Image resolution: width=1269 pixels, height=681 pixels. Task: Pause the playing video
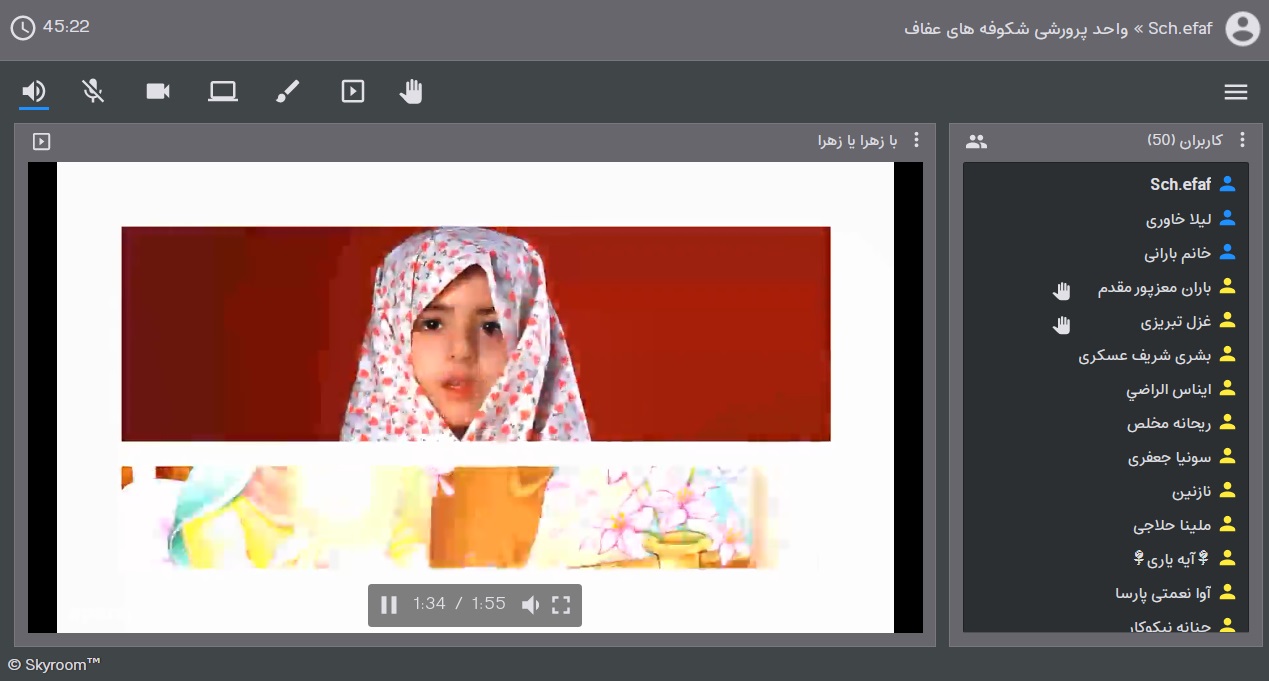[389, 604]
